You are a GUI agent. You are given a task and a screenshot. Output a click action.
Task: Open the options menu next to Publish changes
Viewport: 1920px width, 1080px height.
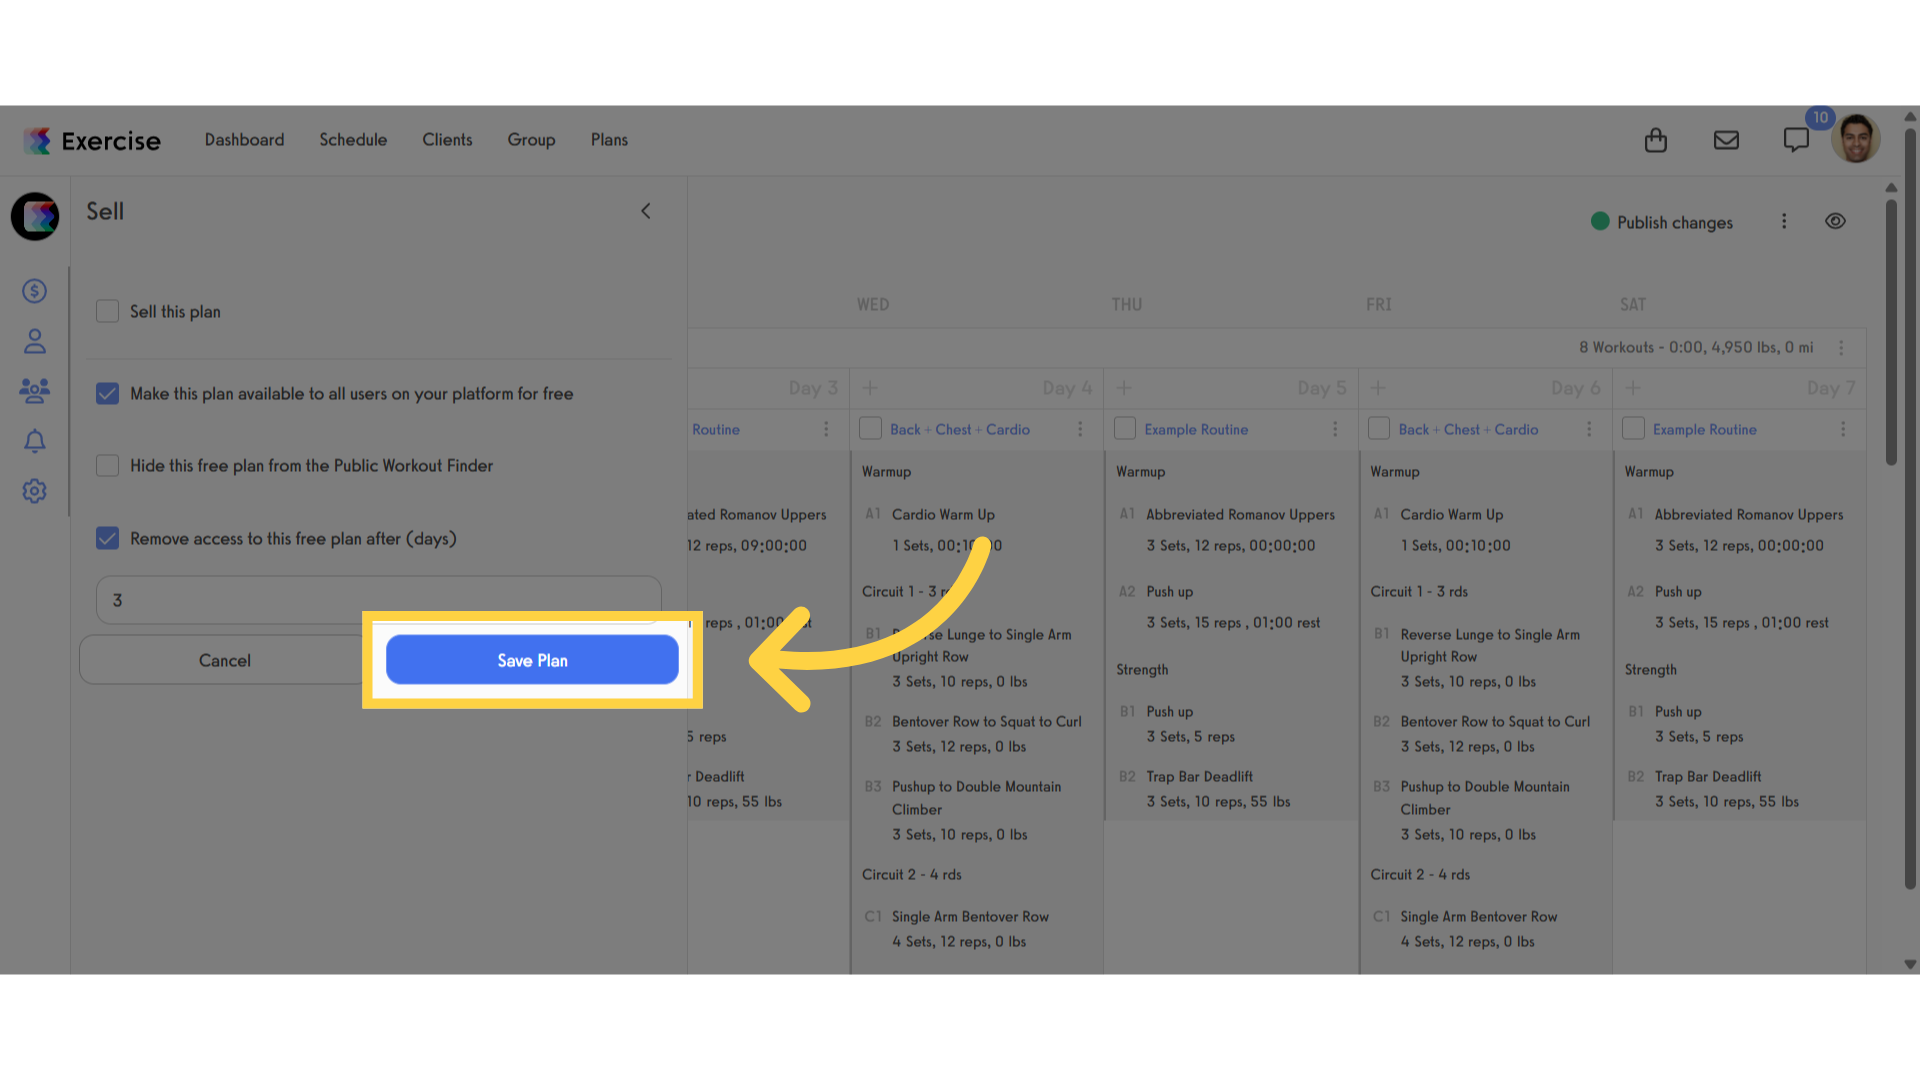coord(1784,221)
